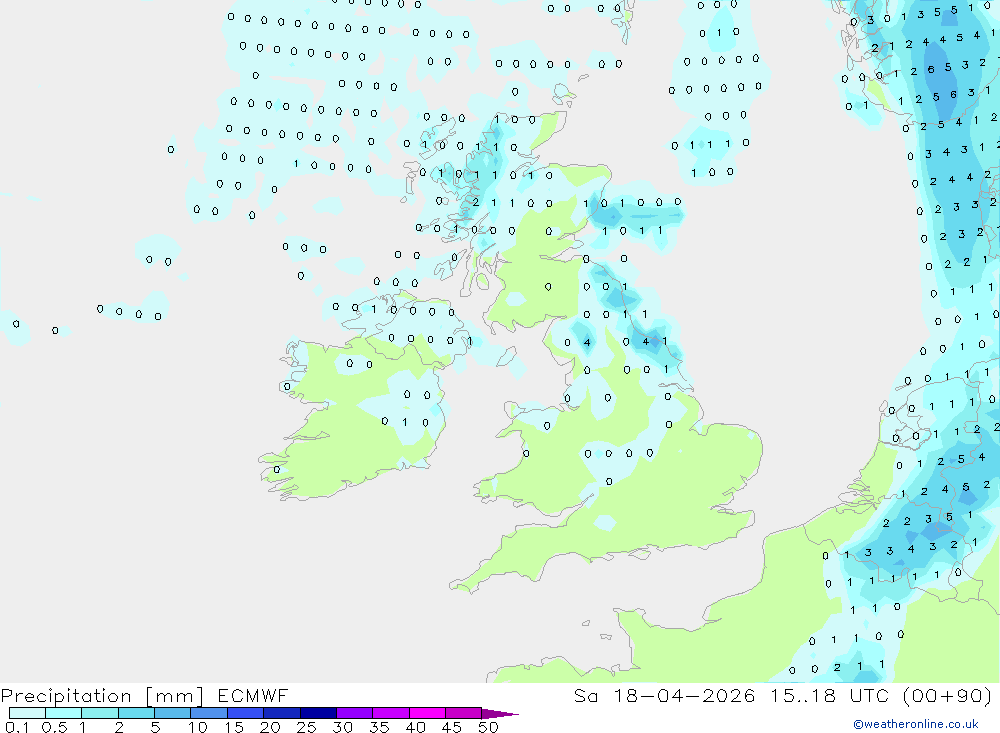This screenshot has width=1000, height=733.
Task: Click the "[mm]" unit label
Action: (x=175, y=696)
